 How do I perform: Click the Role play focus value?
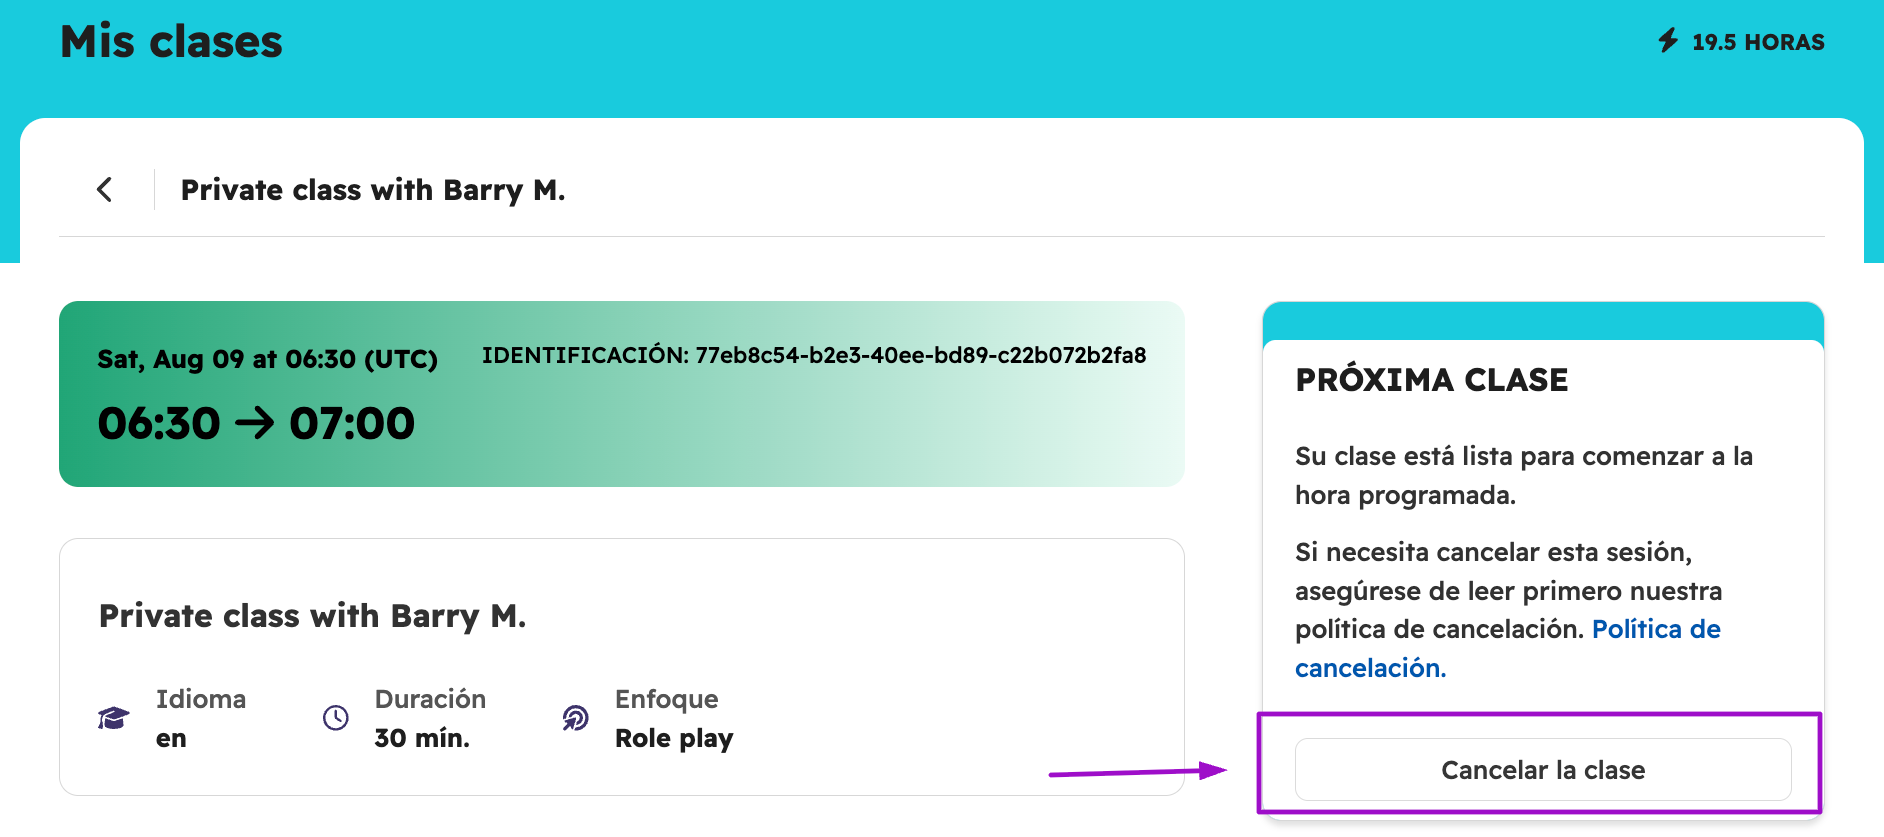coord(674,739)
